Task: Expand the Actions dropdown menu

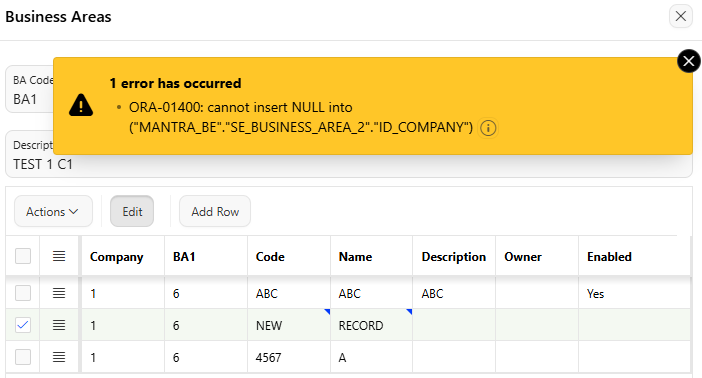Action: pyautogui.click(x=53, y=211)
